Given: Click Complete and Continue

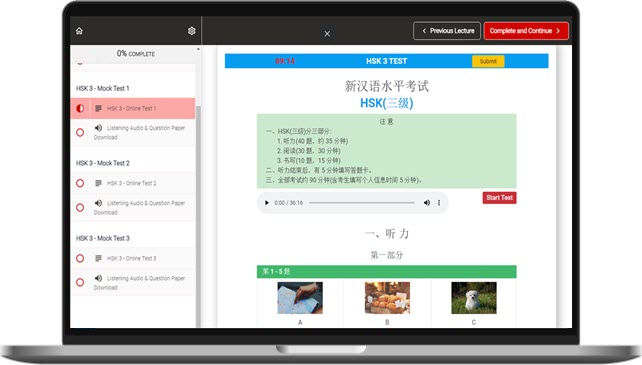Looking at the screenshot, I should tap(526, 31).
